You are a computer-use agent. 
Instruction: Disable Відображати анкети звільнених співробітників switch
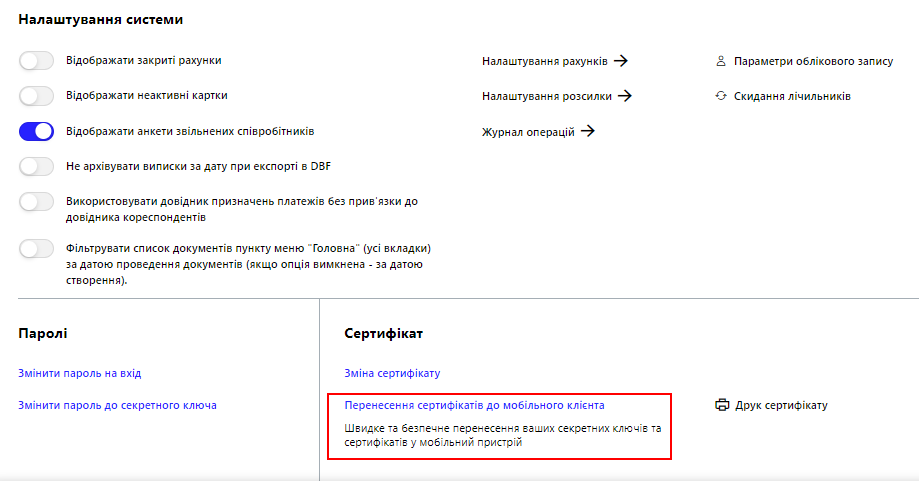point(36,131)
